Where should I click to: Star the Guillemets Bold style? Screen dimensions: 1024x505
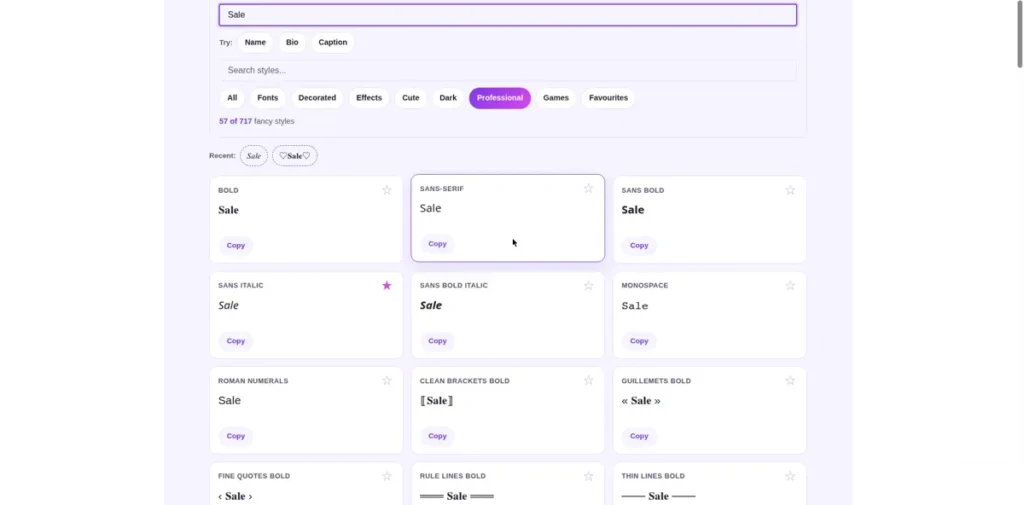coord(790,380)
